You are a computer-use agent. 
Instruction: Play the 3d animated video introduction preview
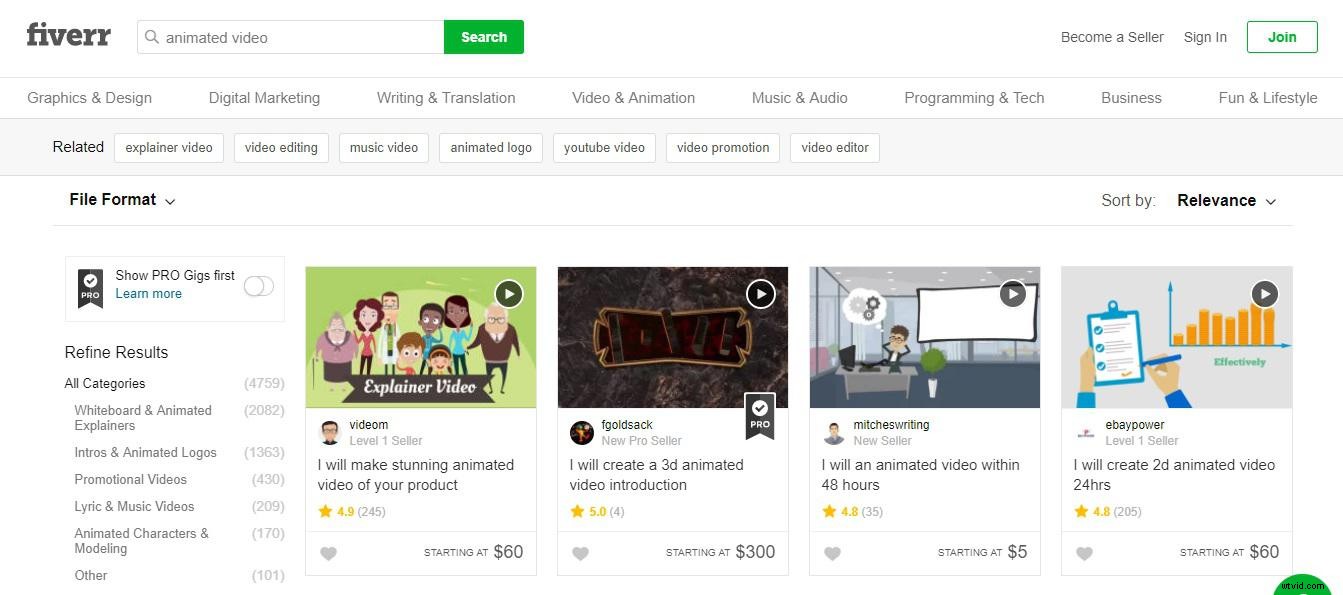point(760,293)
